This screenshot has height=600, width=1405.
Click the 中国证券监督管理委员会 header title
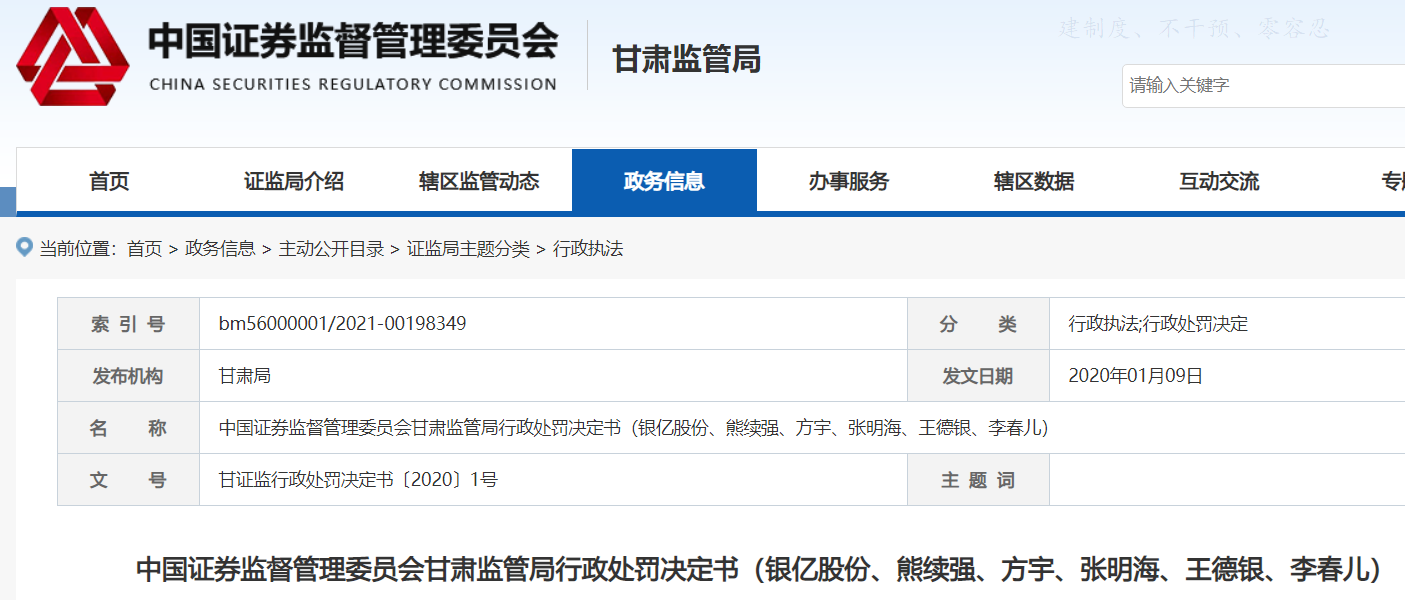[353, 41]
